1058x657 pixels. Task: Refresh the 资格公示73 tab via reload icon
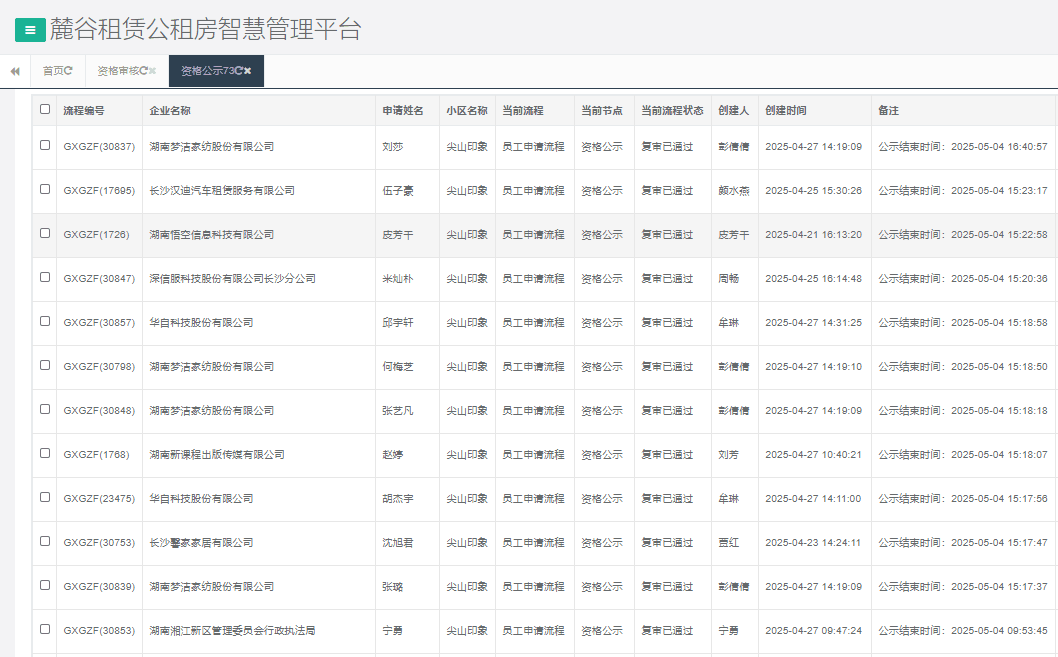238,71
